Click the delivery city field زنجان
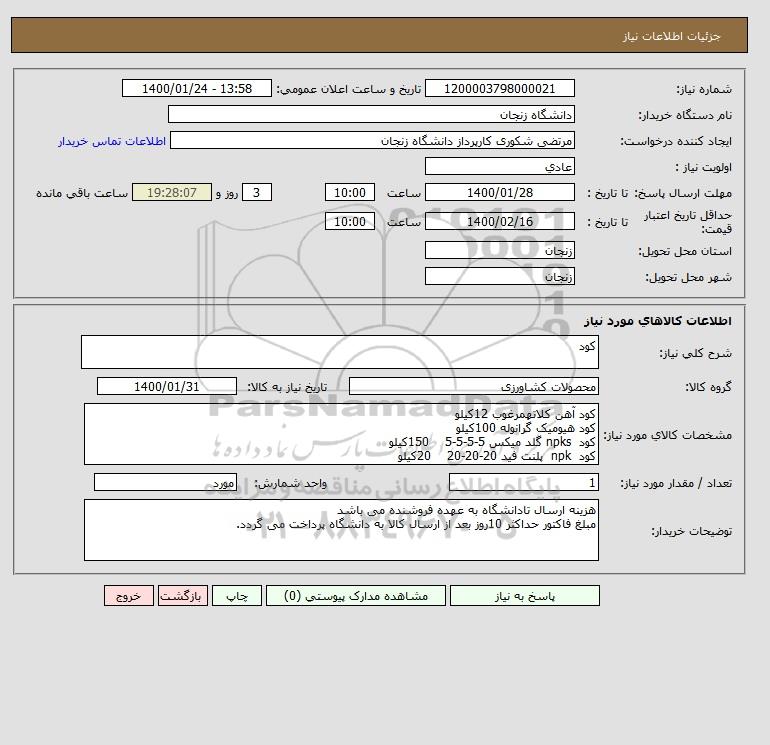The width and height of the screenshot is (770, 745). (x=499, y=276)
